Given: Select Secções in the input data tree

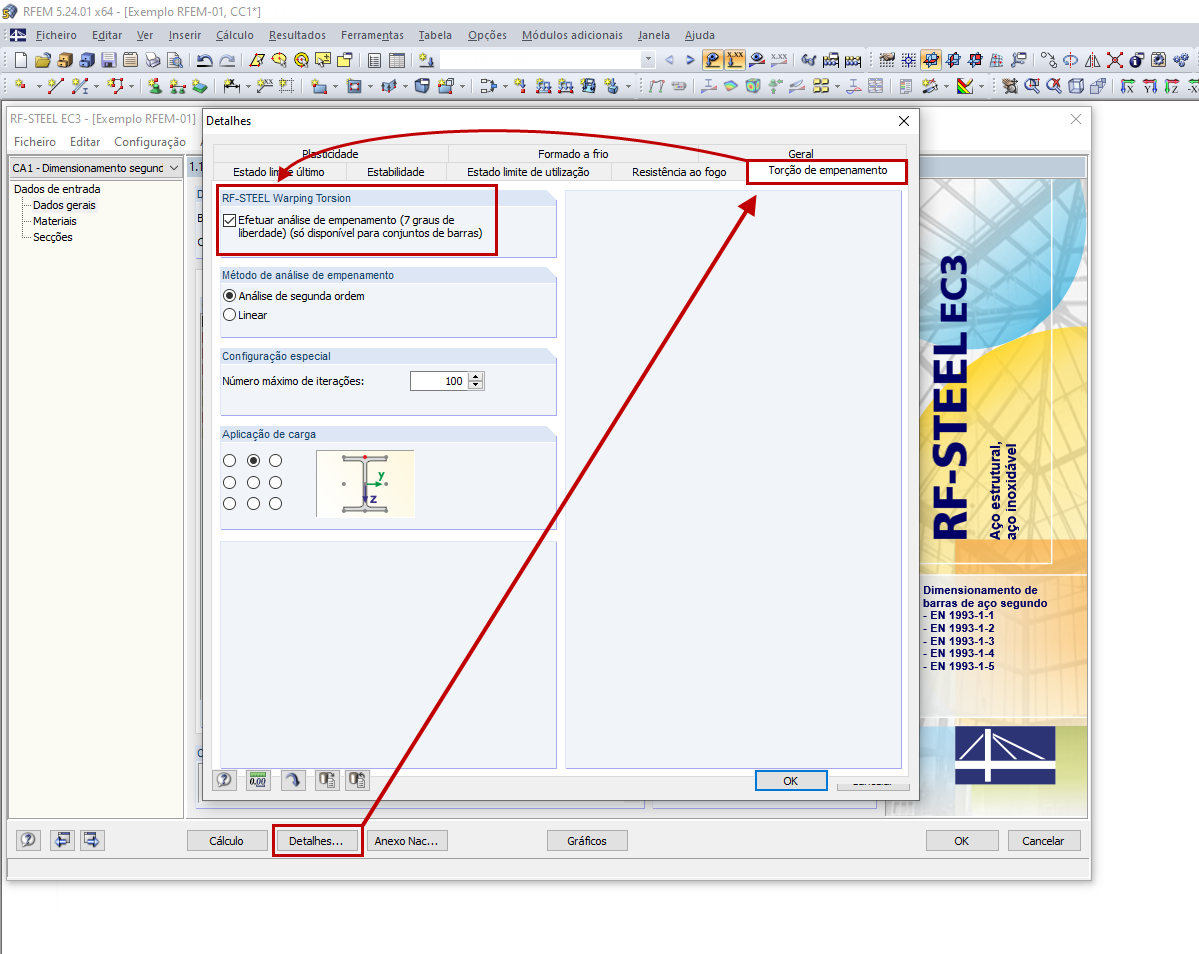Looking at the screenshot, I should (x=53, y=237).
